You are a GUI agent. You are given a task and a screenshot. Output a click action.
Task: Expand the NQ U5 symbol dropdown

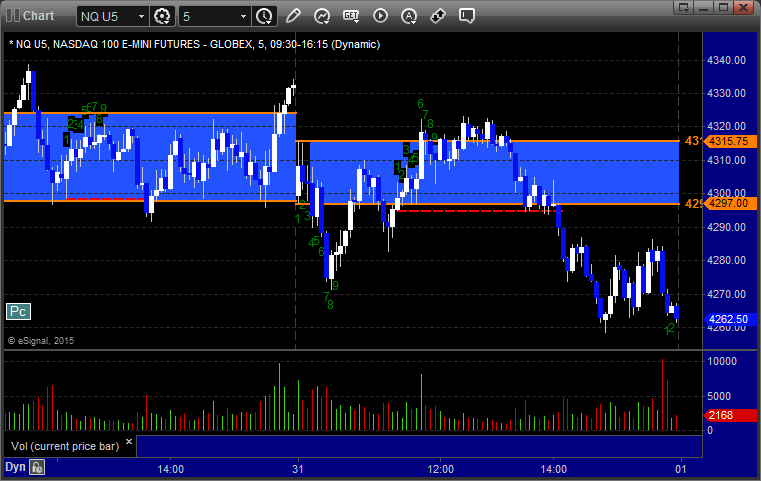tap(141, 17)
